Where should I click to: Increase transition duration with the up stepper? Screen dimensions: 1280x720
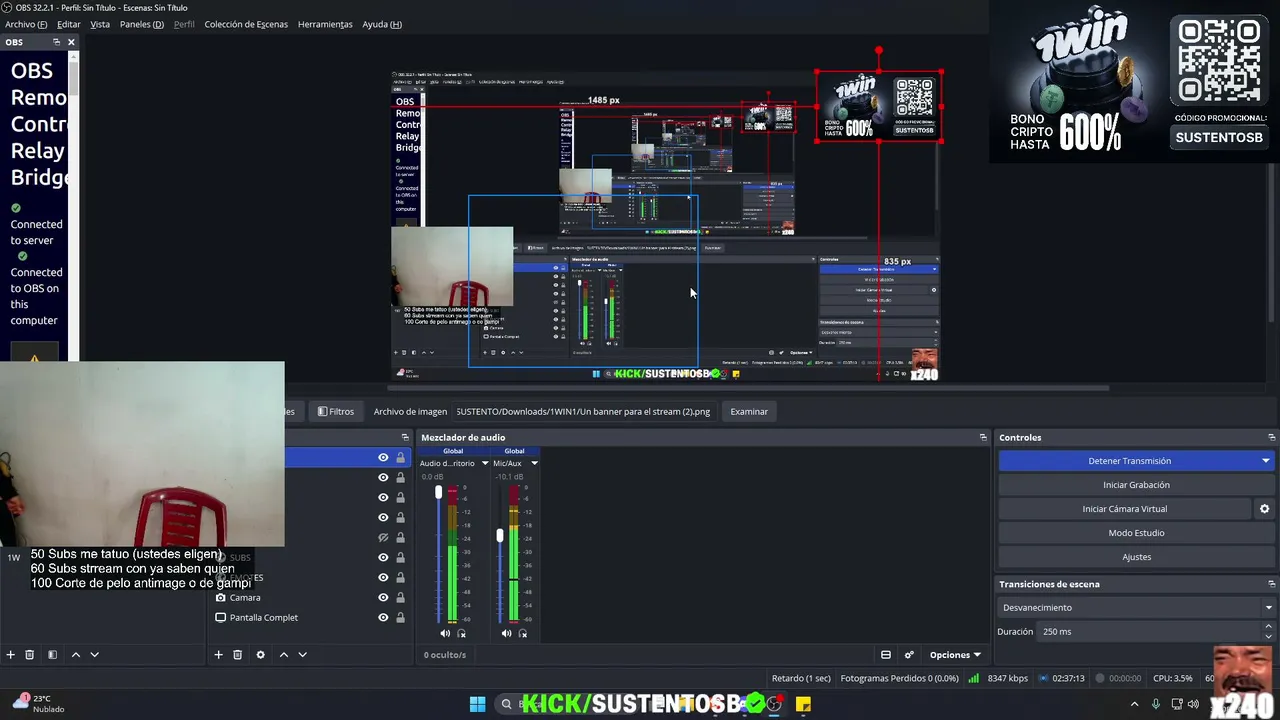(1269, 626)
